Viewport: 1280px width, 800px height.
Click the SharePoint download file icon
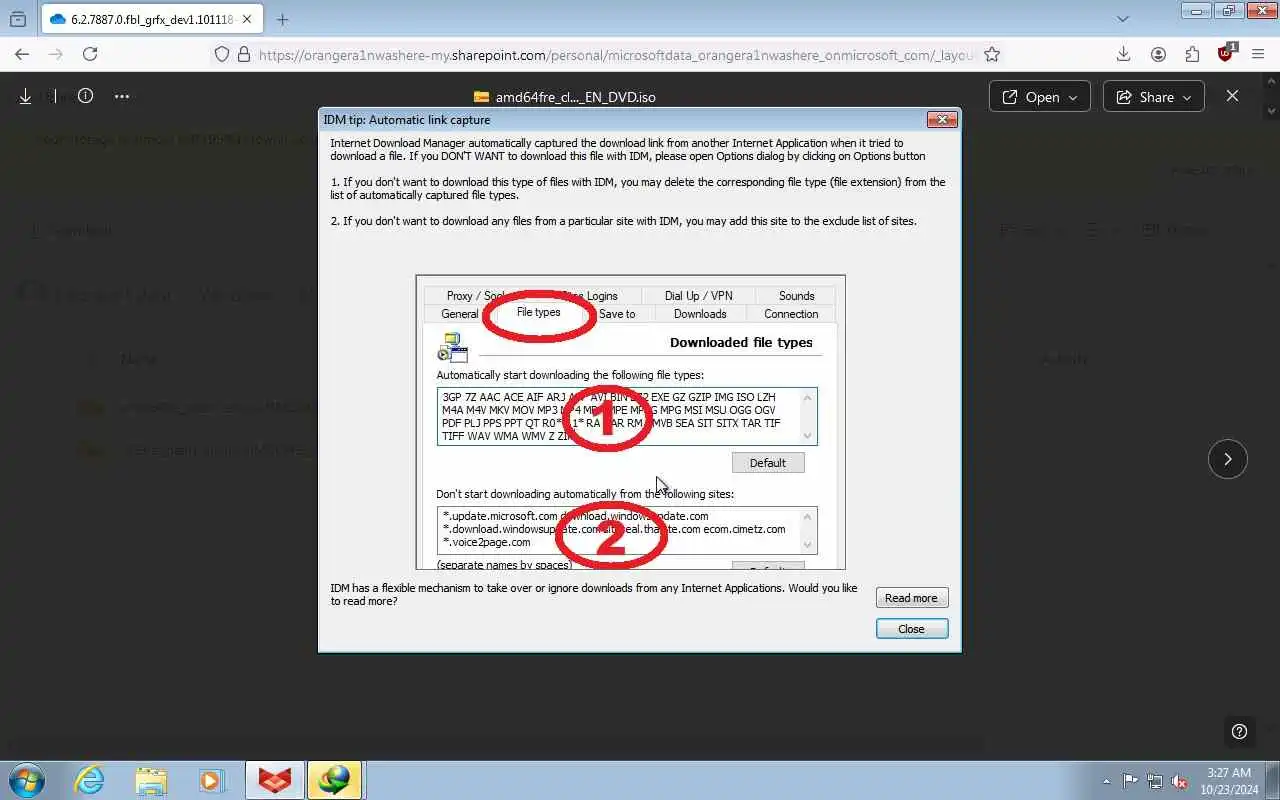click(x=25, y=96)
